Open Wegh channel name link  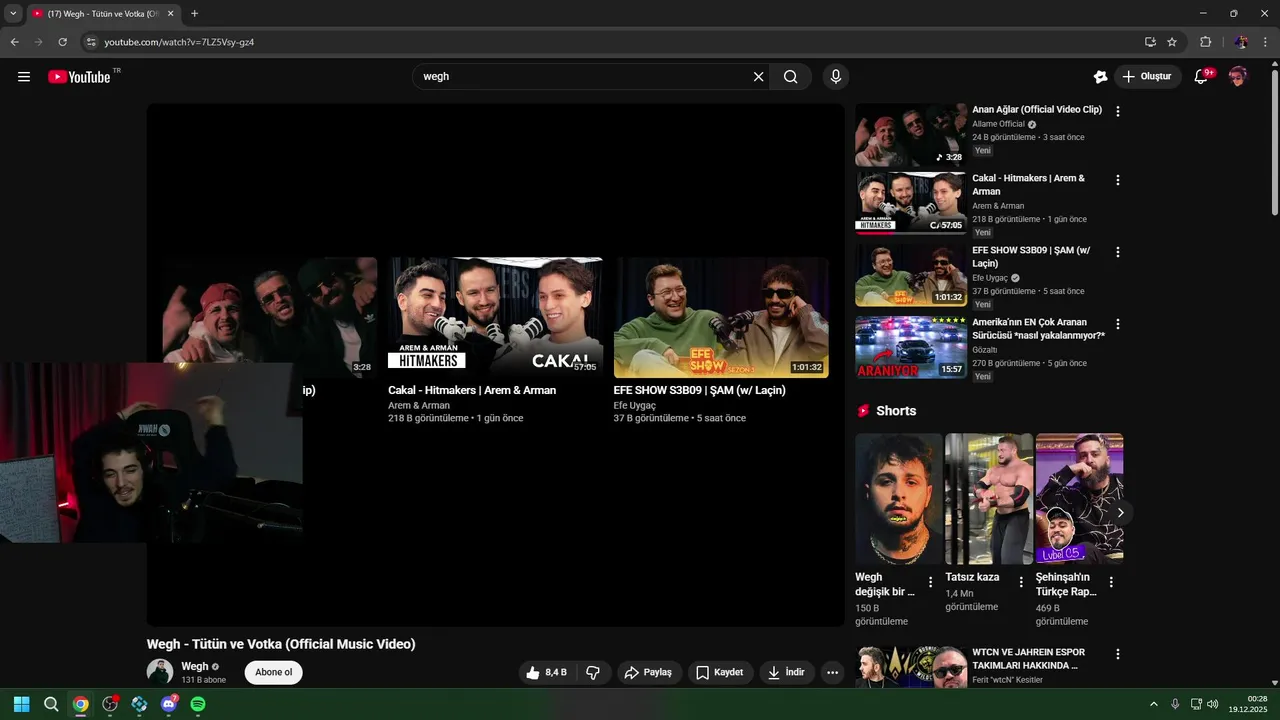(x=195, y=666)
